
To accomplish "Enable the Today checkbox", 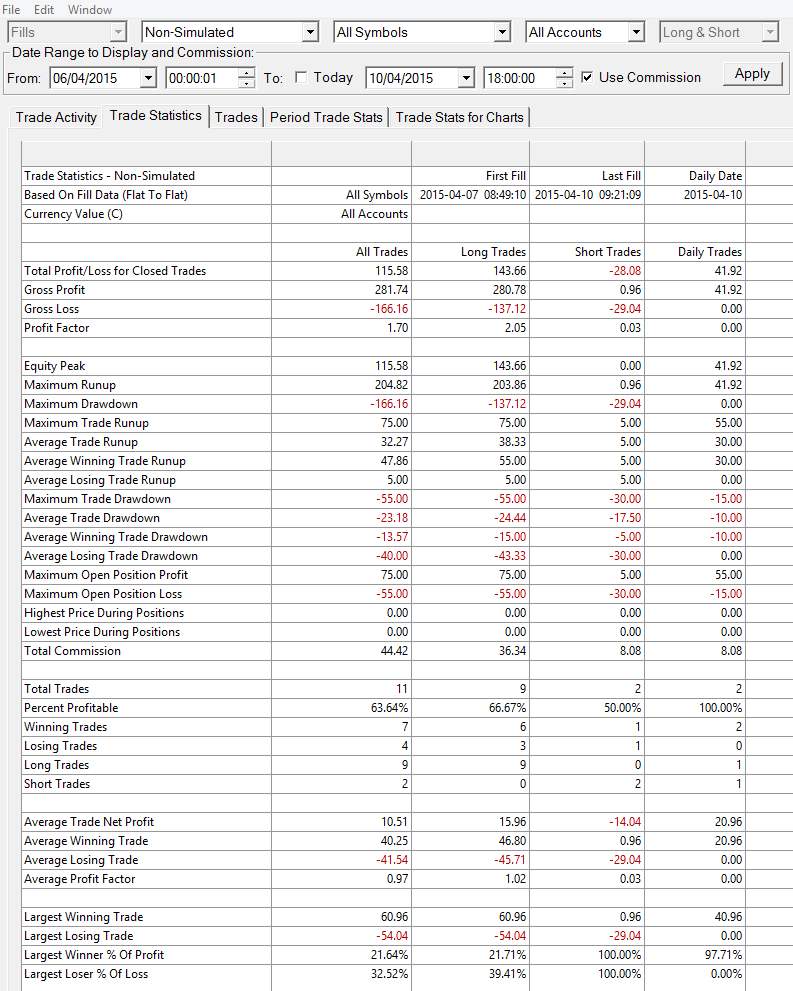I will [x=301, y=77].
